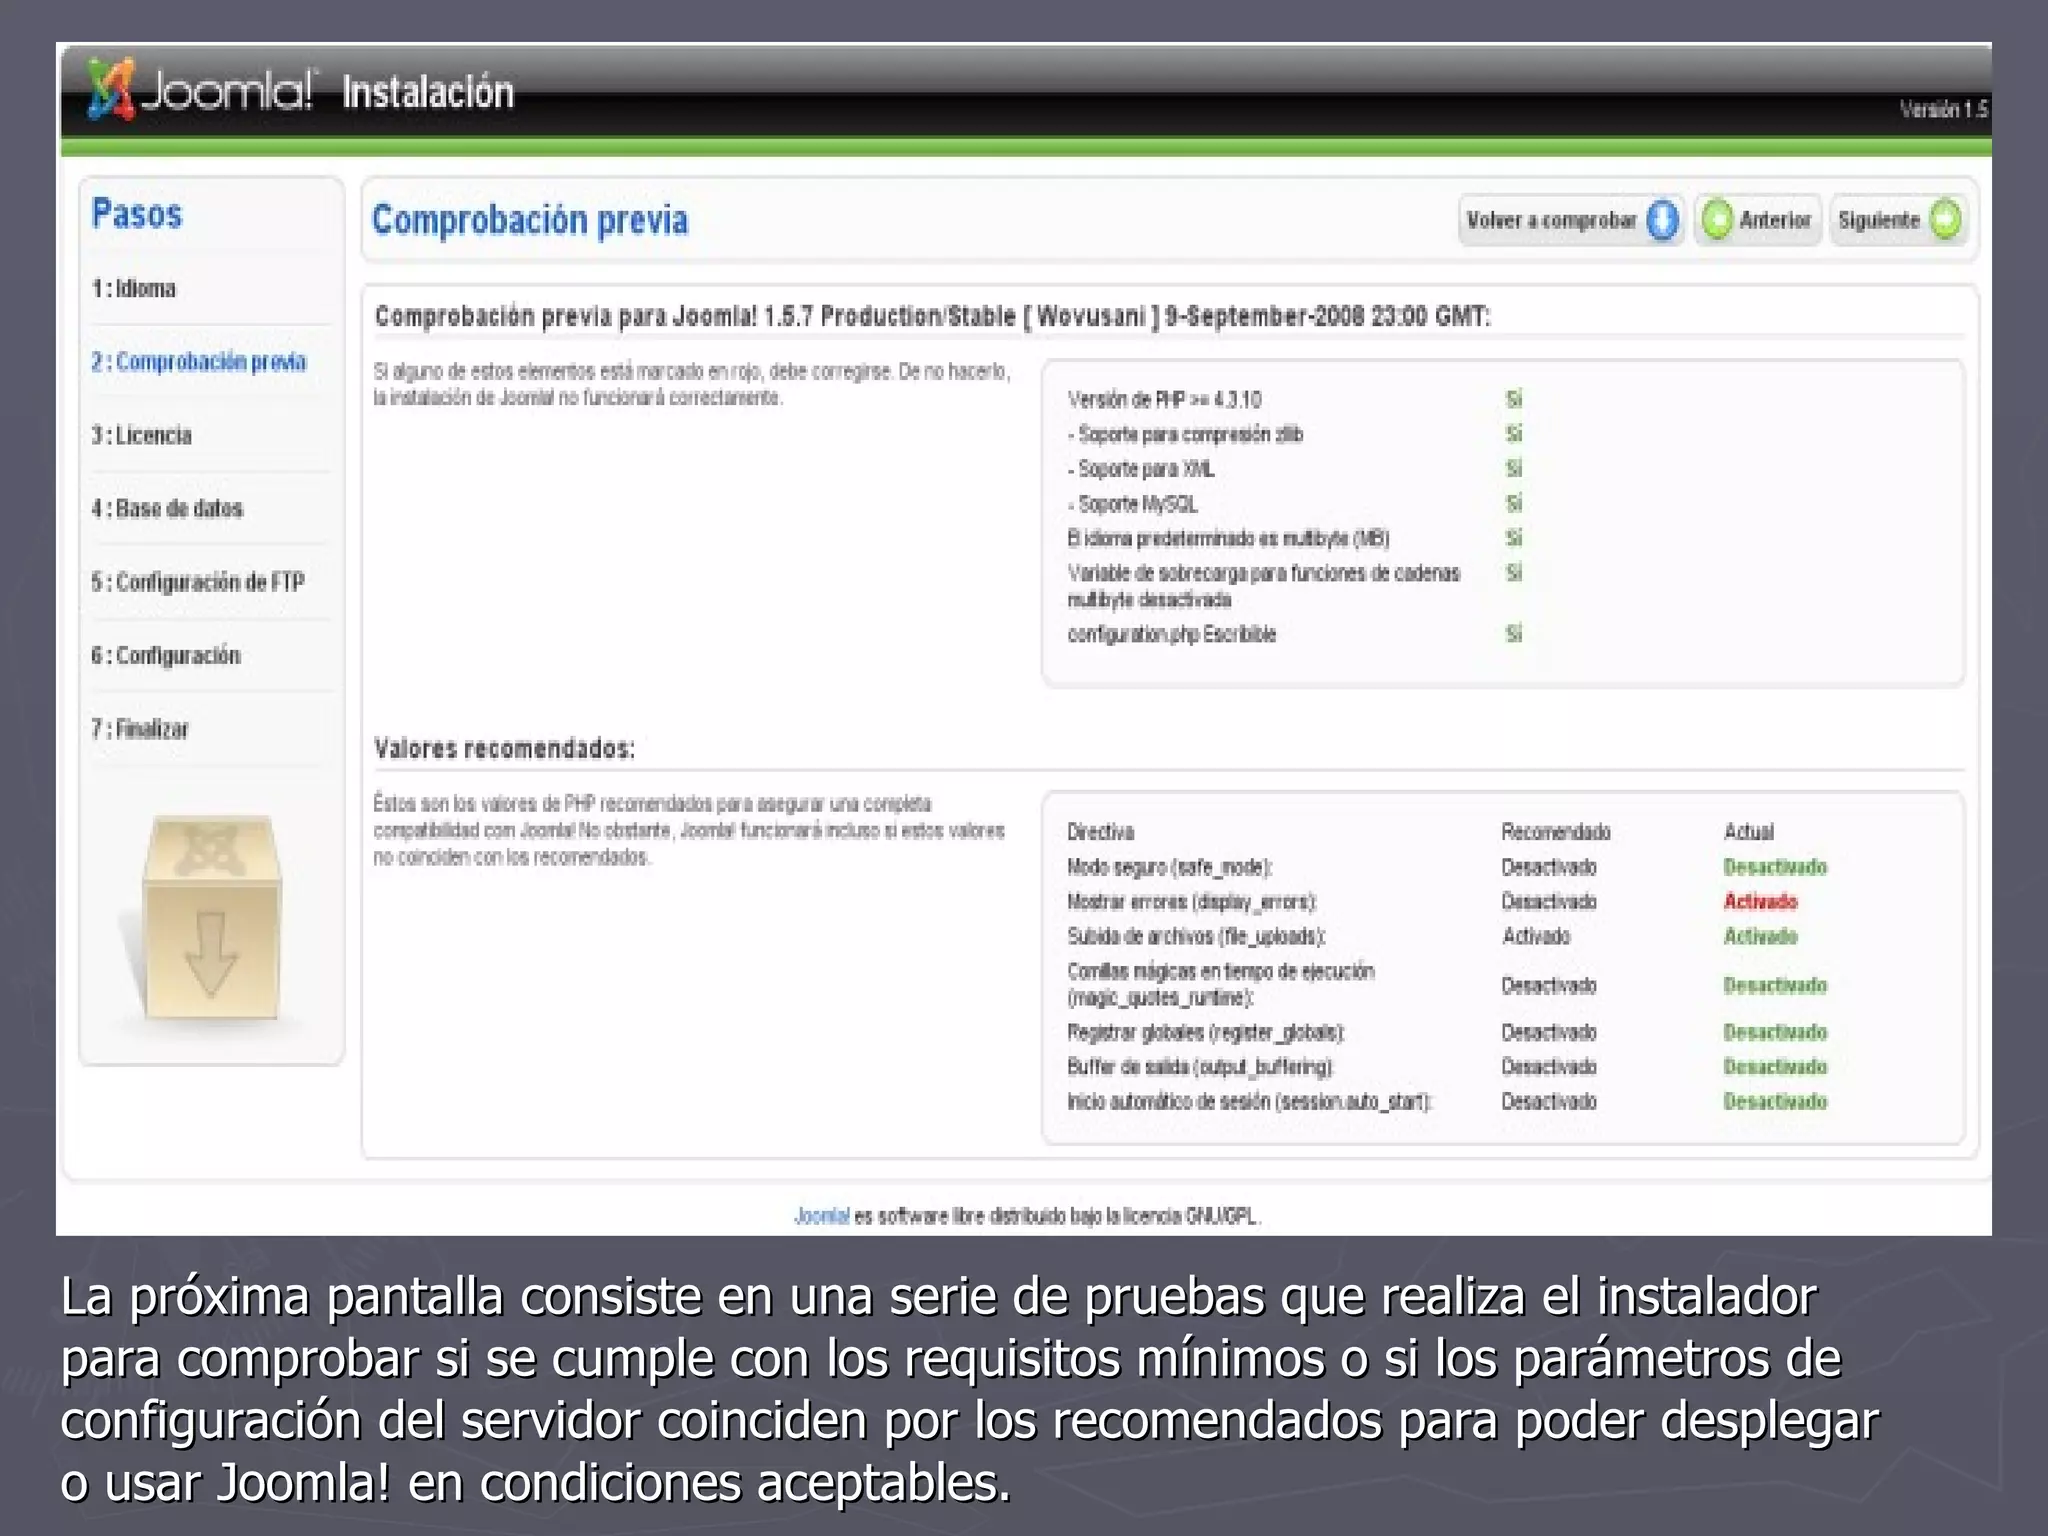Click the Modo seguro (safe_mode) label
Viewport: 2048px width, 1536px height.
[x=1169, y=867]
